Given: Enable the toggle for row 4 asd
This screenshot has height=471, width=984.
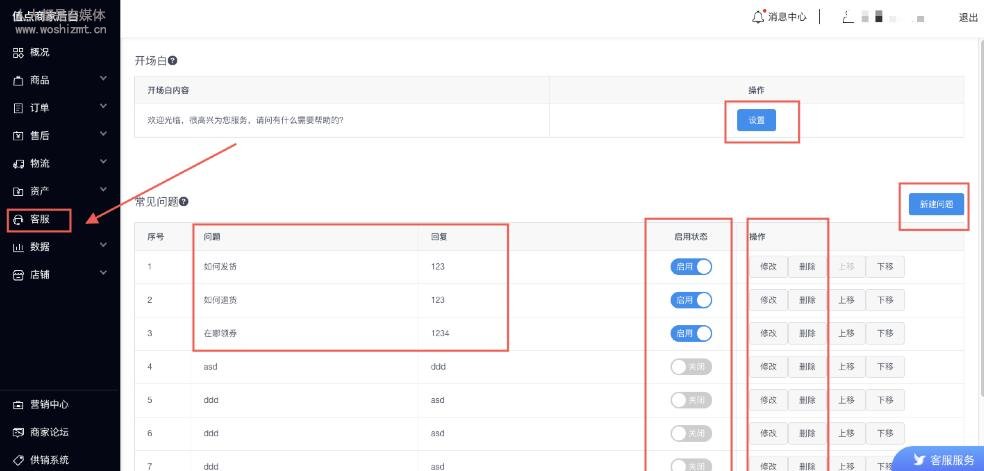Looking at the screenshot, I should coord(691,367).
